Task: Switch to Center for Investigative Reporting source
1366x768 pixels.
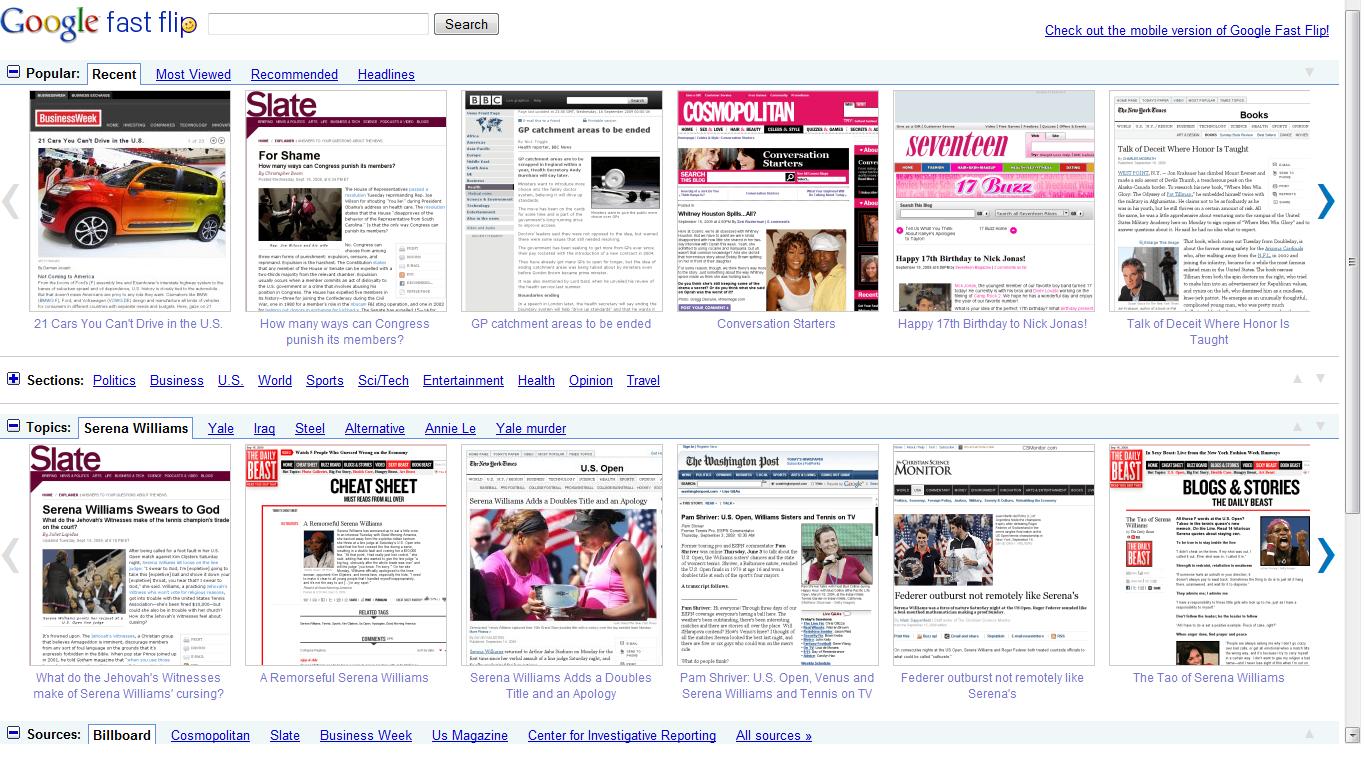Action: tap(622, 735)
